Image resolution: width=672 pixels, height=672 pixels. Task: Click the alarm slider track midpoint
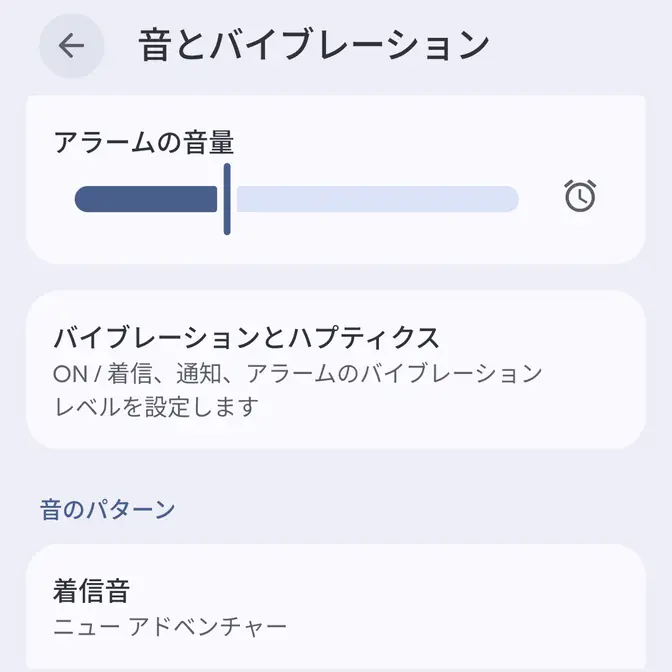tap(297, 199)
